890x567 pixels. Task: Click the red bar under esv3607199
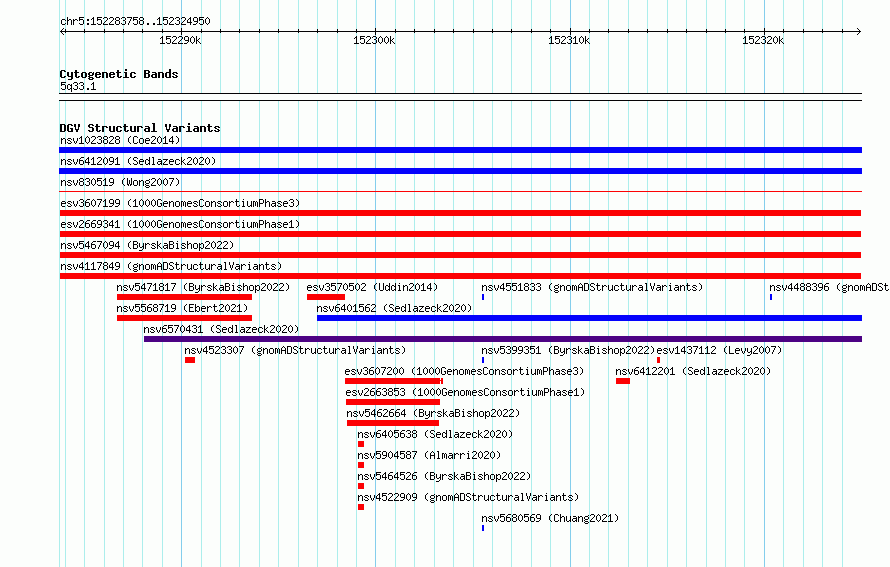point(460,213)
